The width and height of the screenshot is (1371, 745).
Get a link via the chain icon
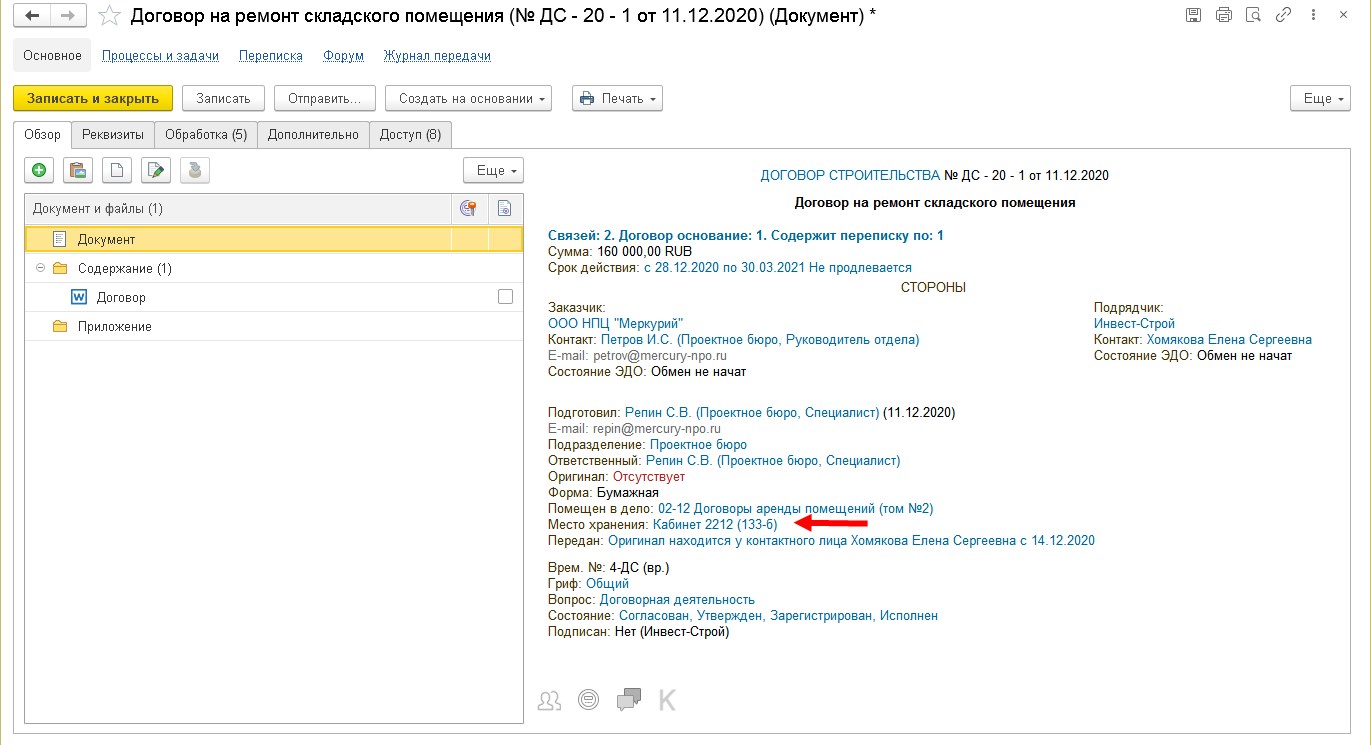click(x=1282, y=15)
